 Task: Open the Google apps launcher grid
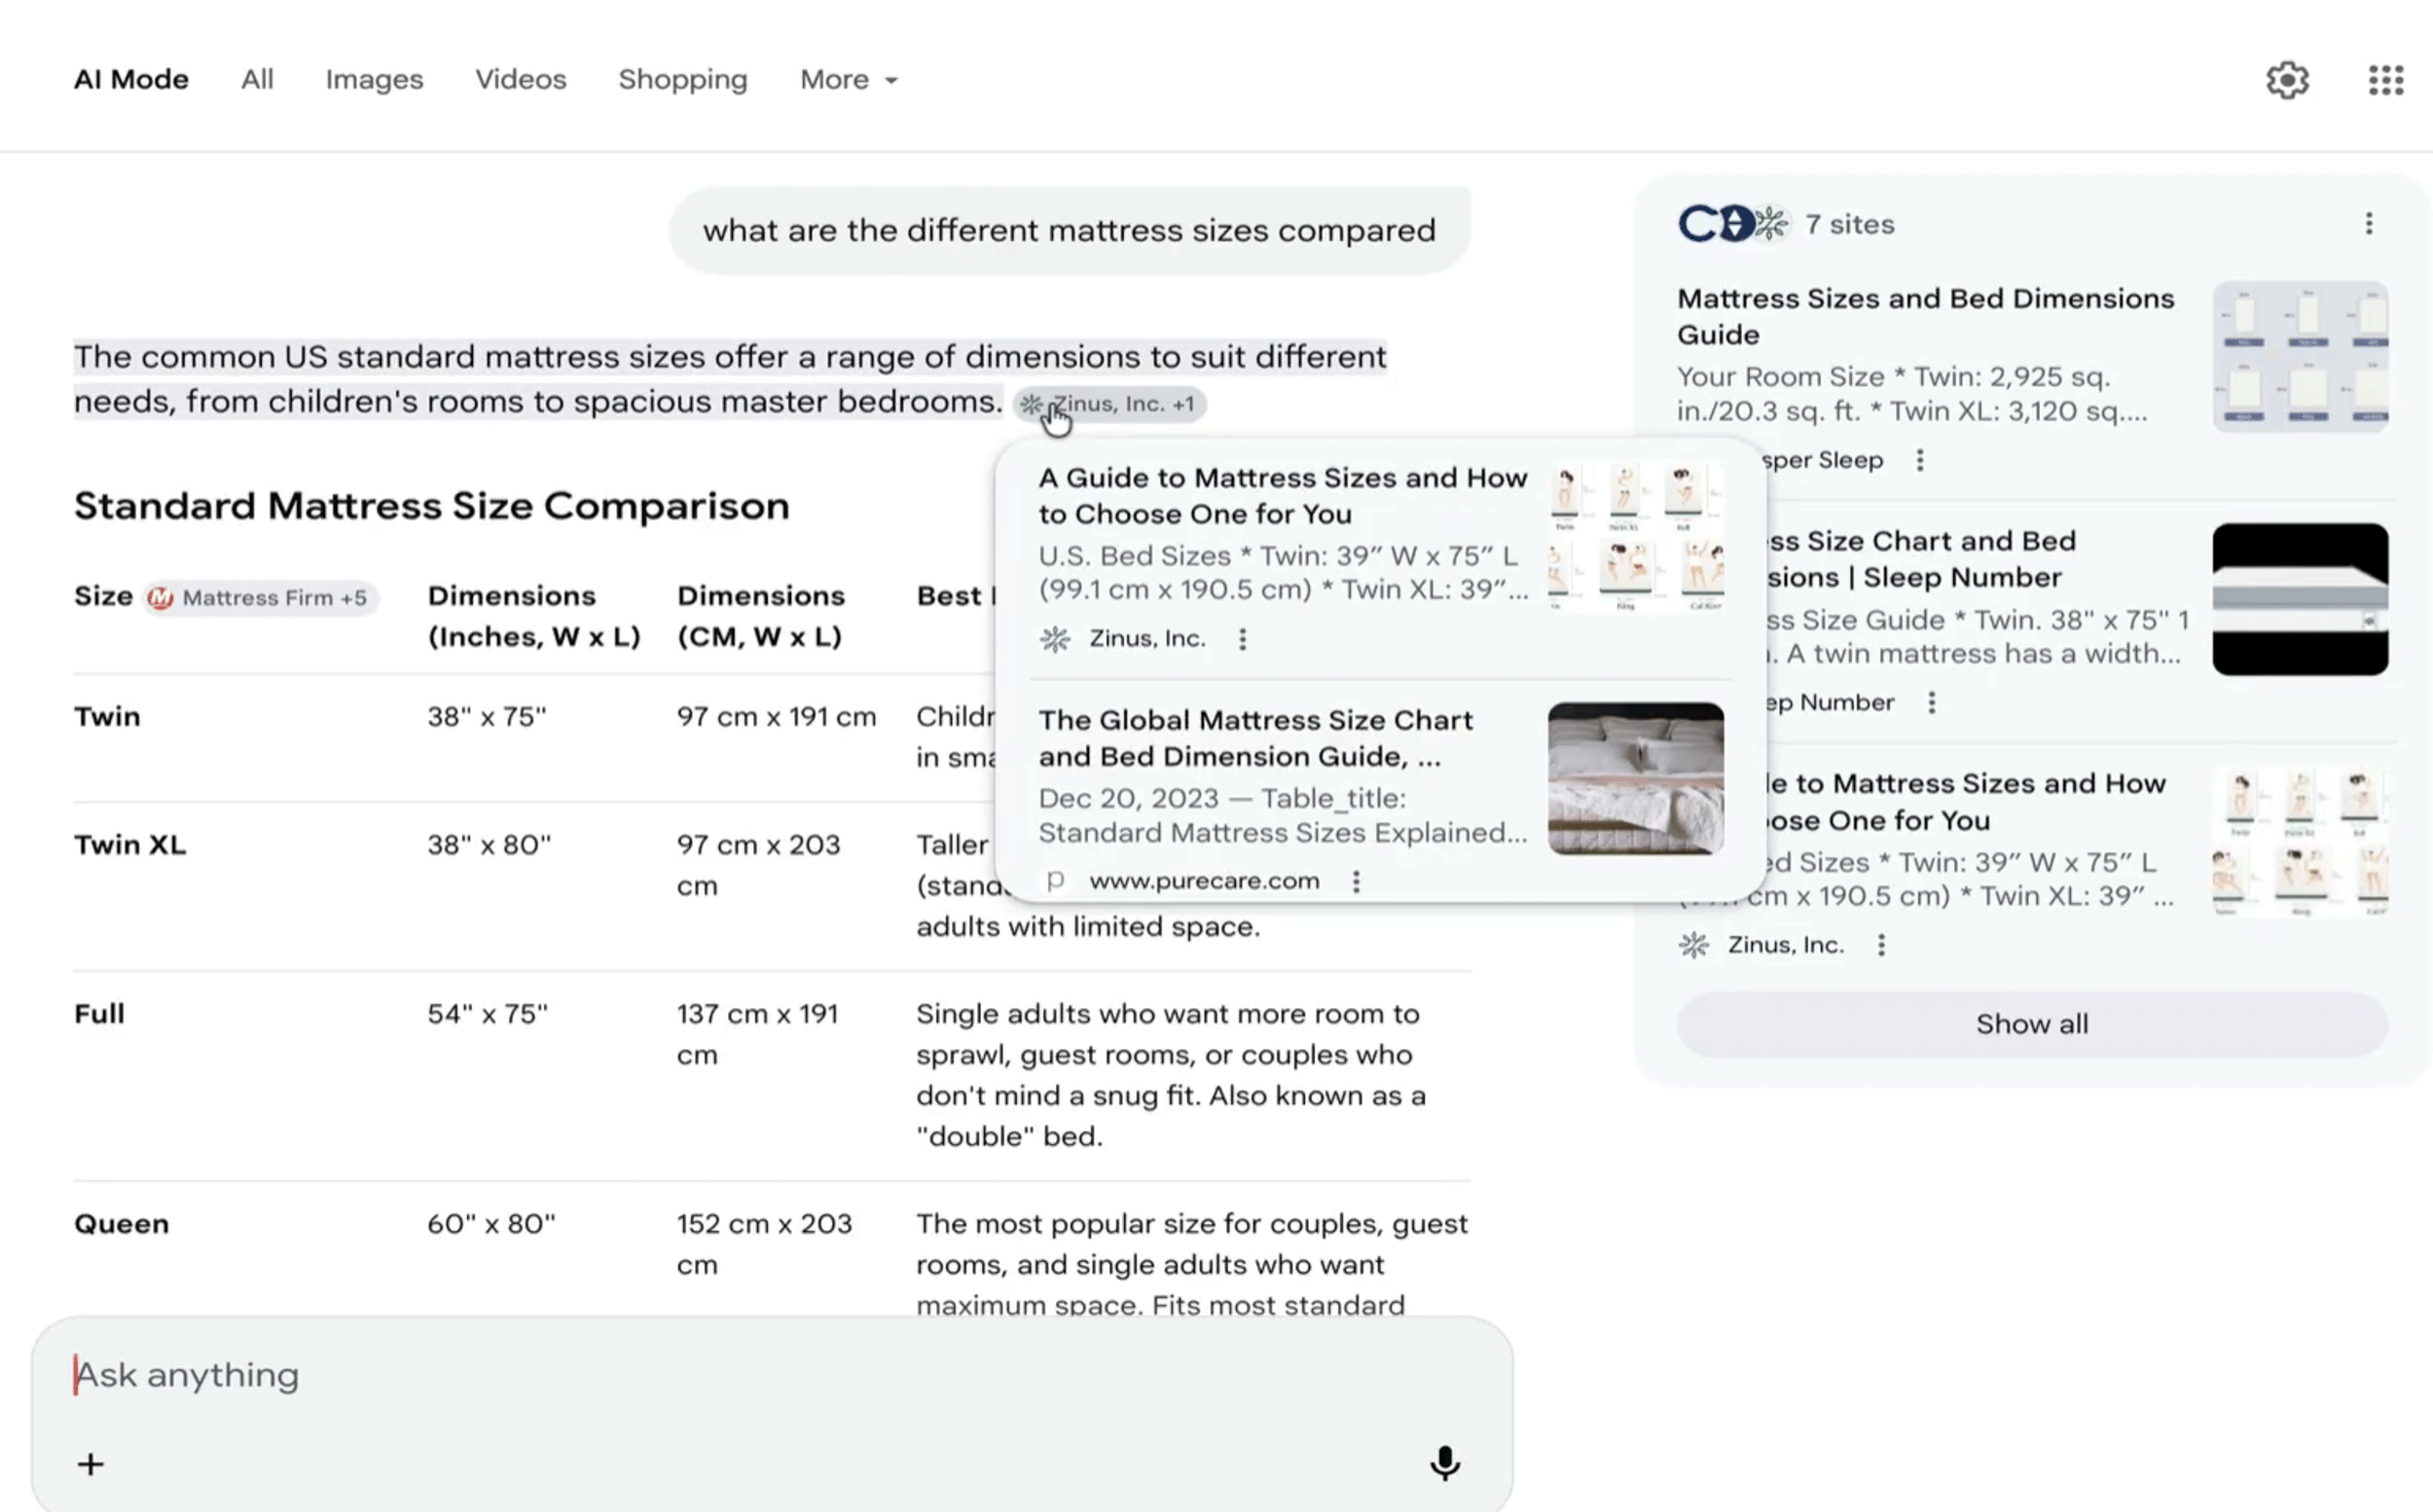coord(2386,79)
